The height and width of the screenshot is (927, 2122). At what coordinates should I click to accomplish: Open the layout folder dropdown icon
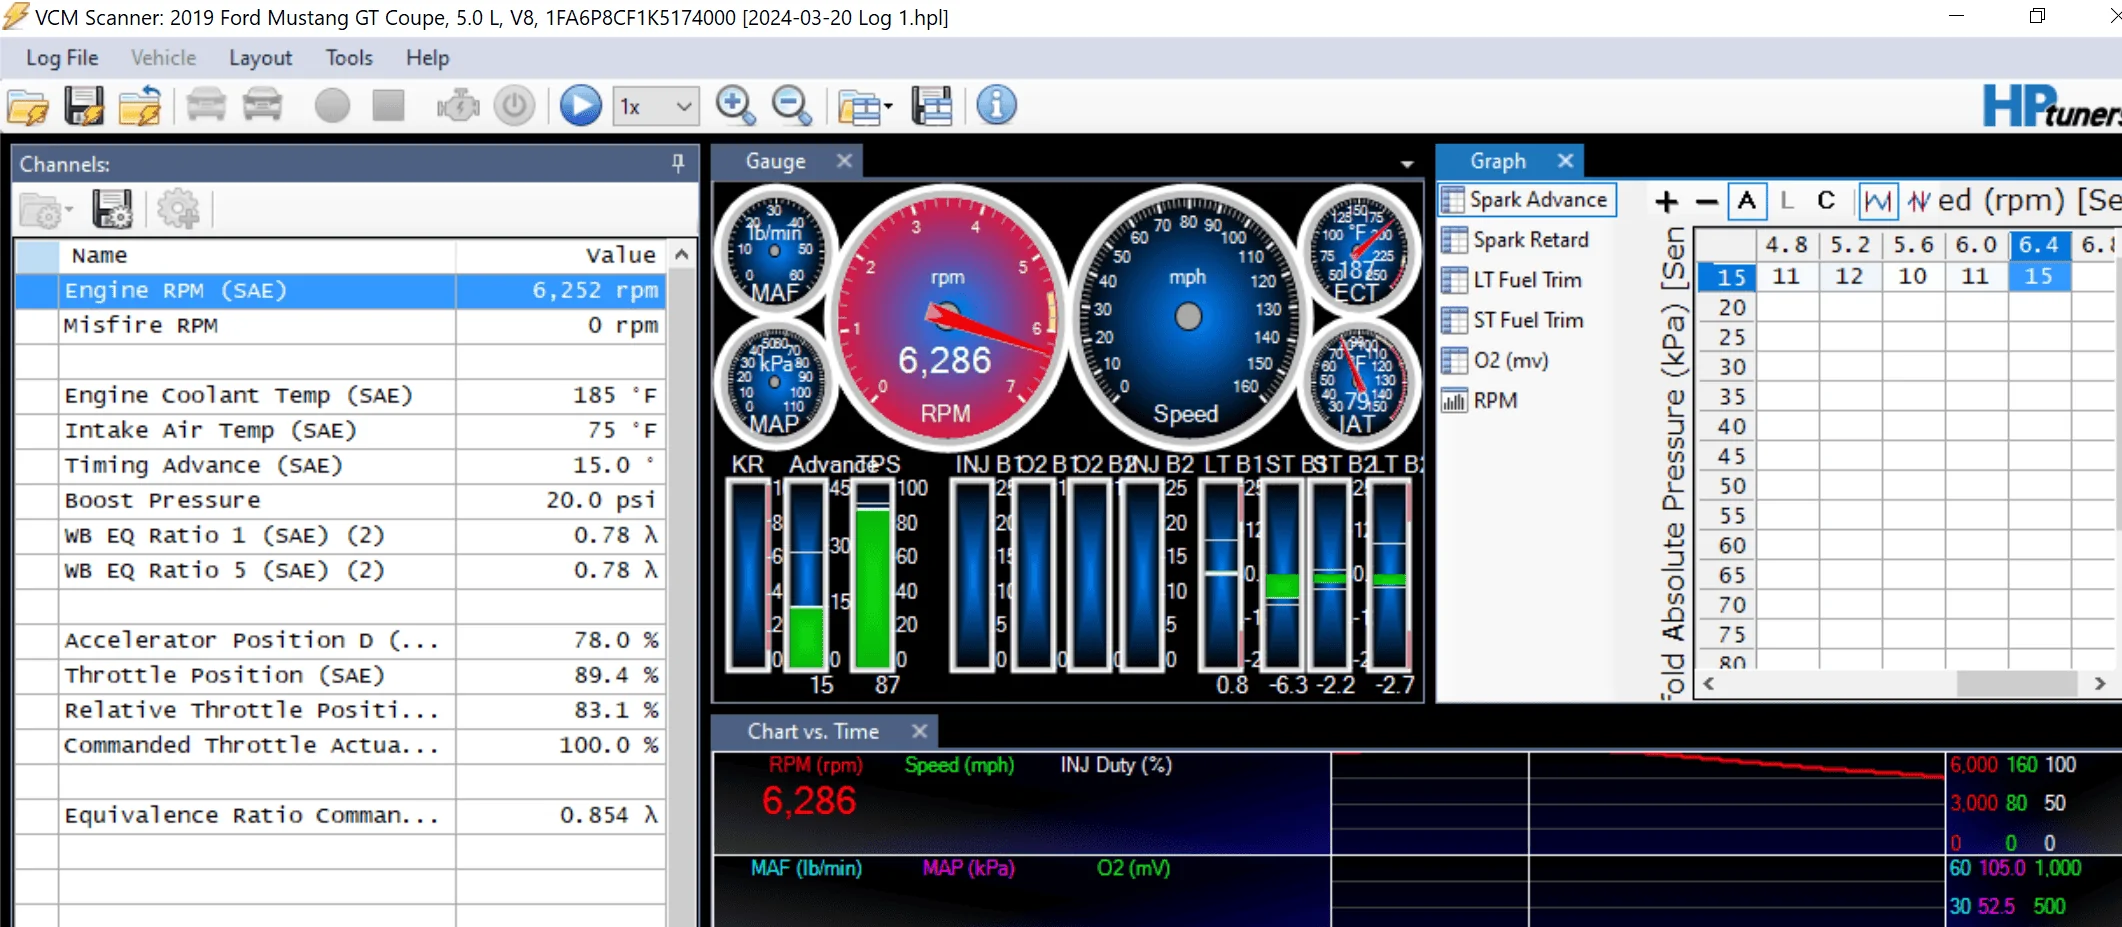[x=864, y=106]
